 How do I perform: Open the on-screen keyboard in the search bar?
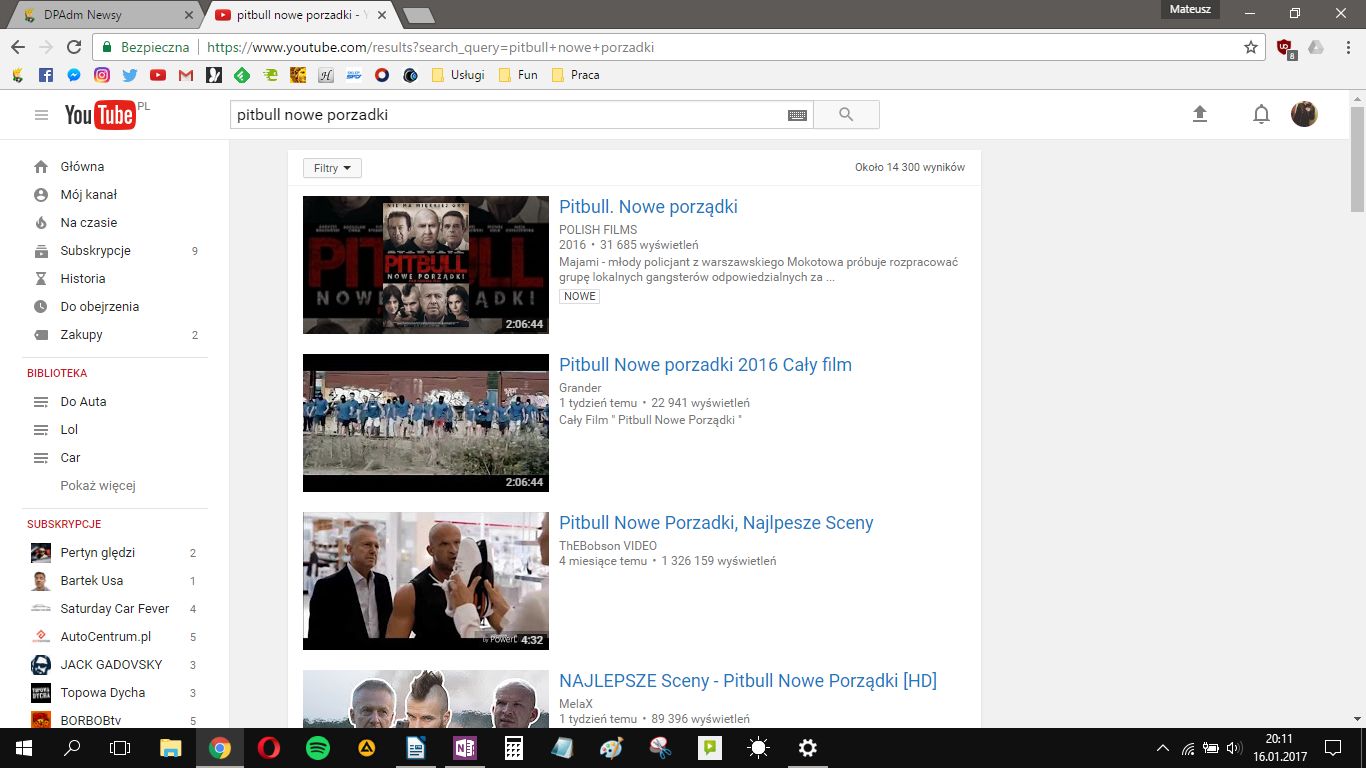tap(797, 115)
